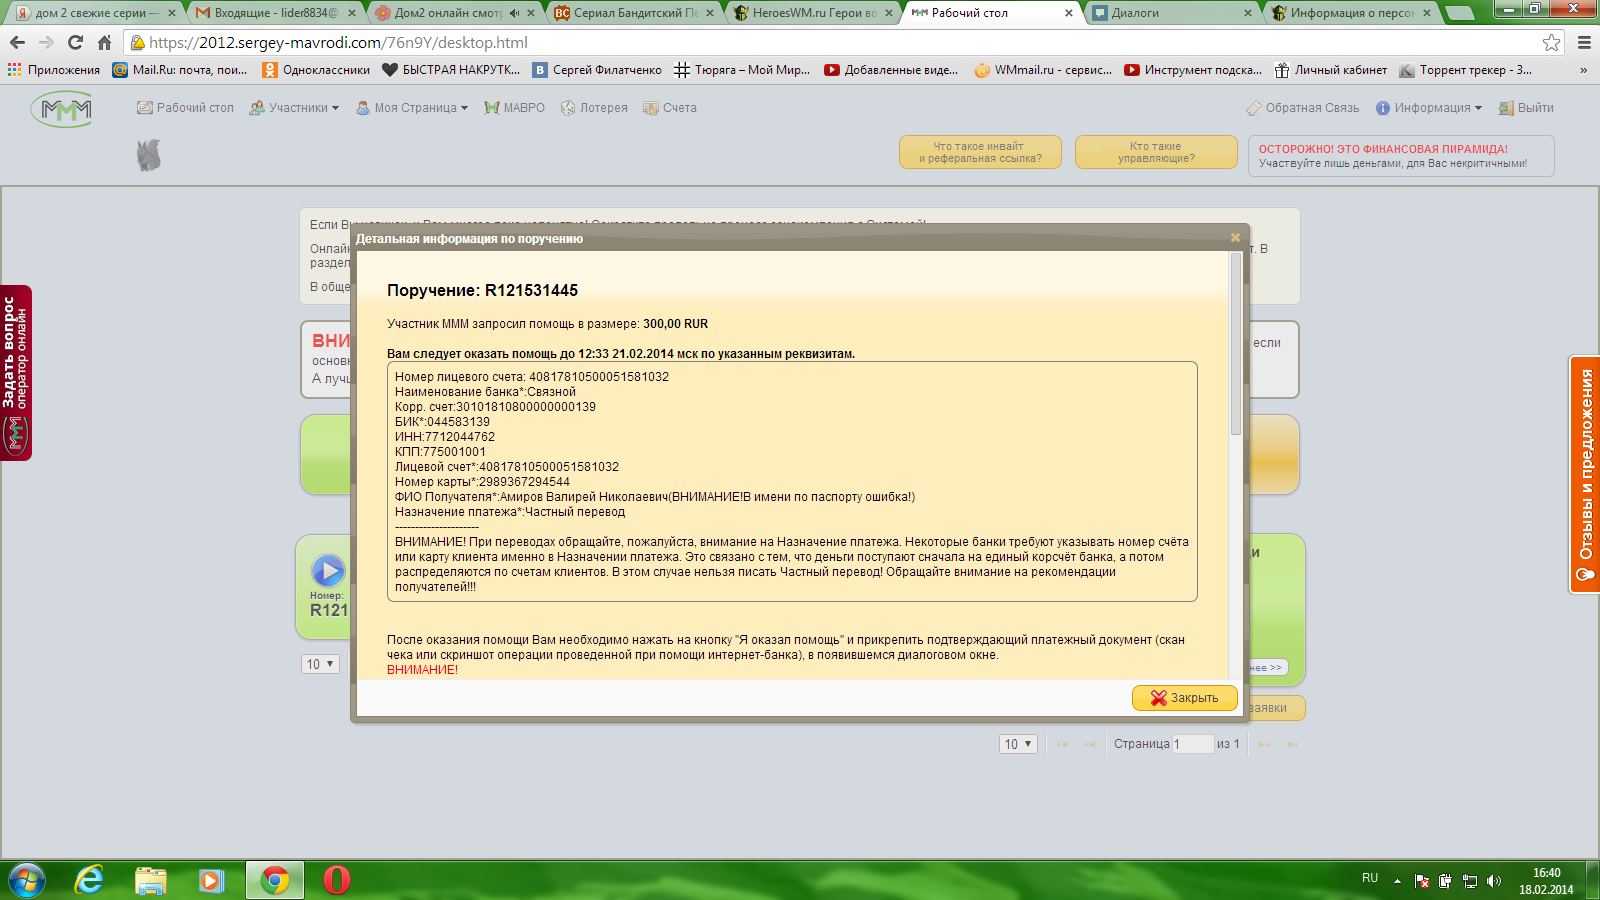Switch to the Chrome taskbar icon
The height and width of the screenshot is (900, 1600).
275,880
